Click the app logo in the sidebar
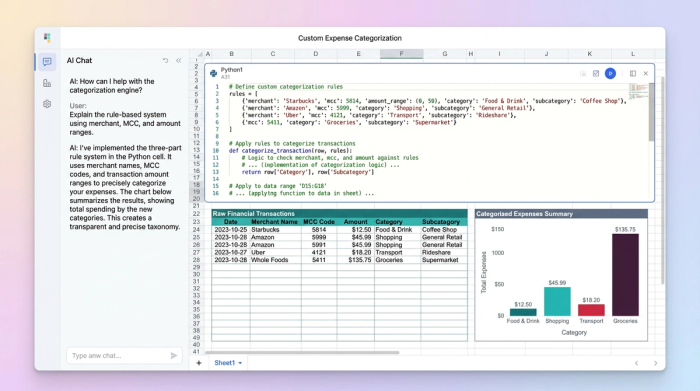 [47, 37]
